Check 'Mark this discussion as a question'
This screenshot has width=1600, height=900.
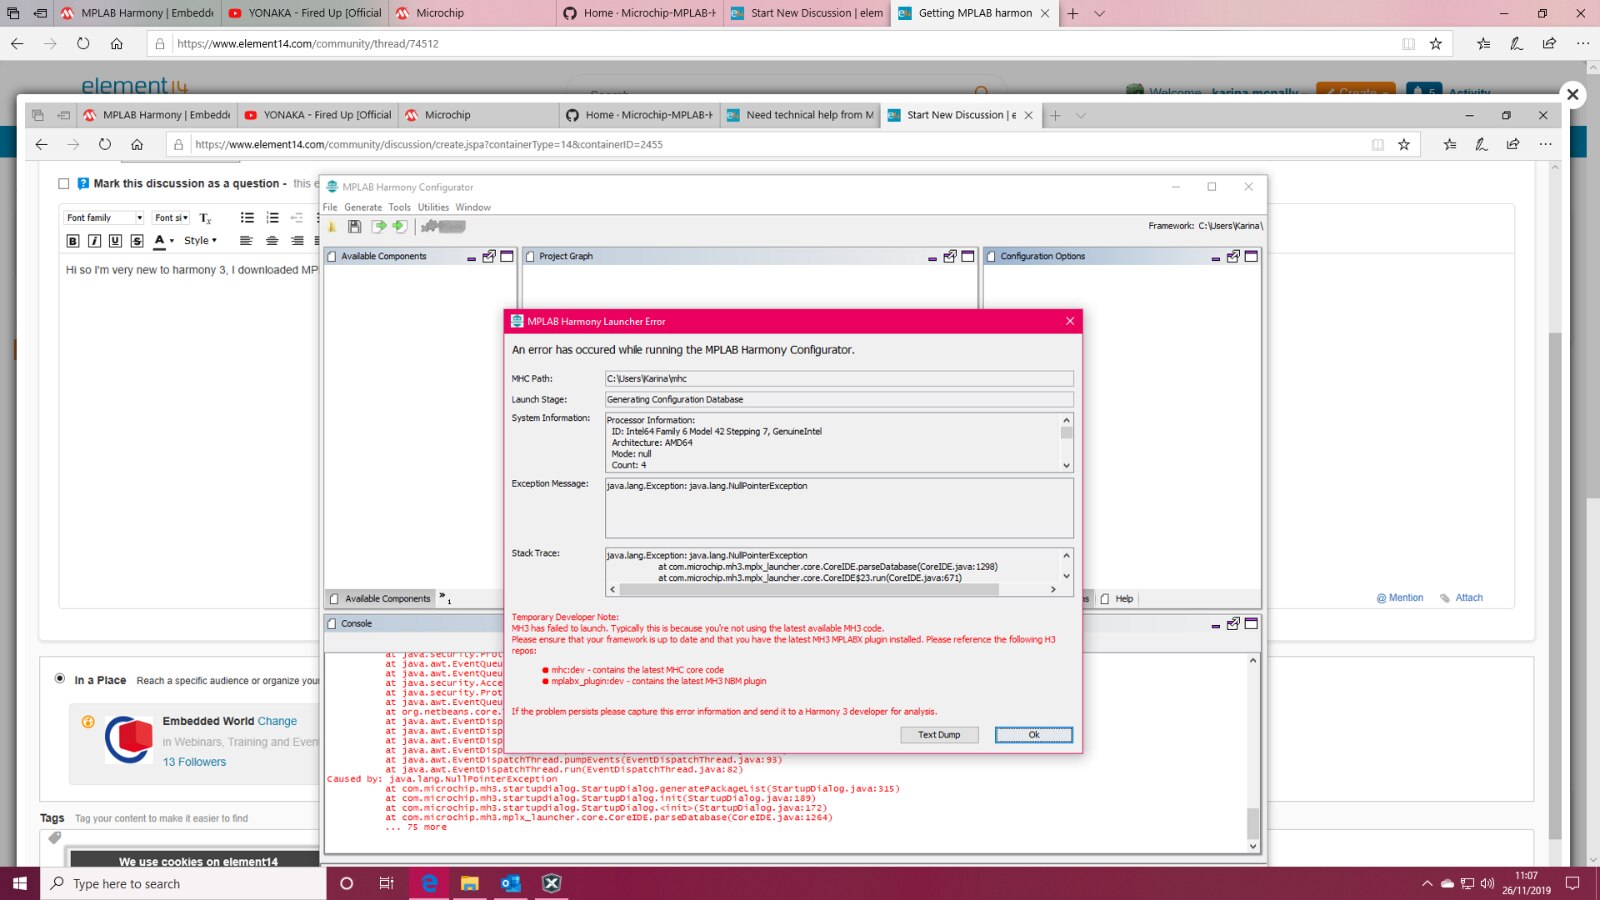click(x=64, y=184)
